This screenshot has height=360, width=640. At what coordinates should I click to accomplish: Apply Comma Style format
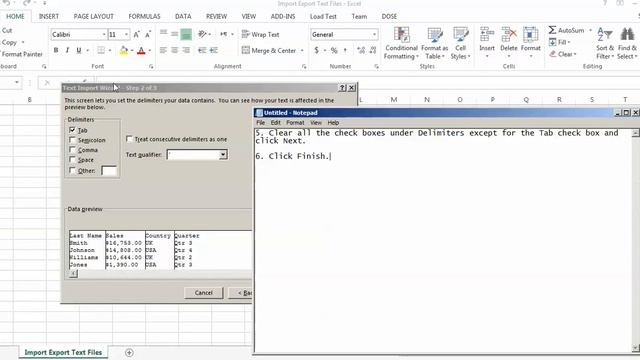345,50
